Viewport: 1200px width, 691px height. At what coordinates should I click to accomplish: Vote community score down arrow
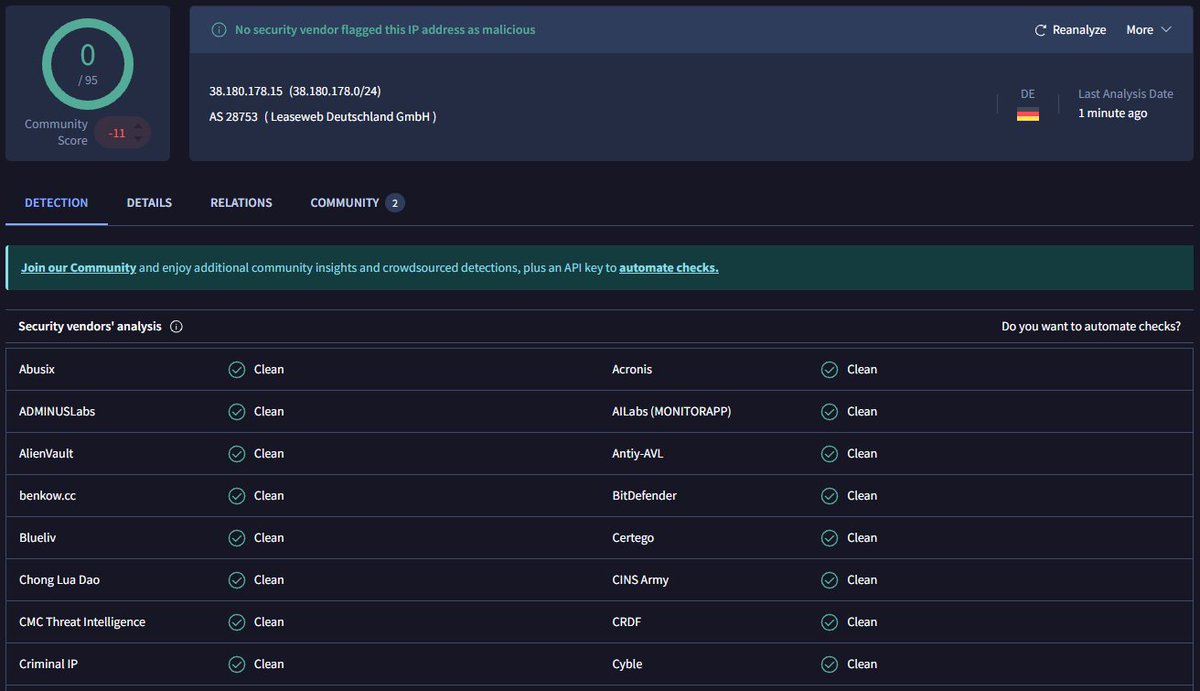(138, 139)
